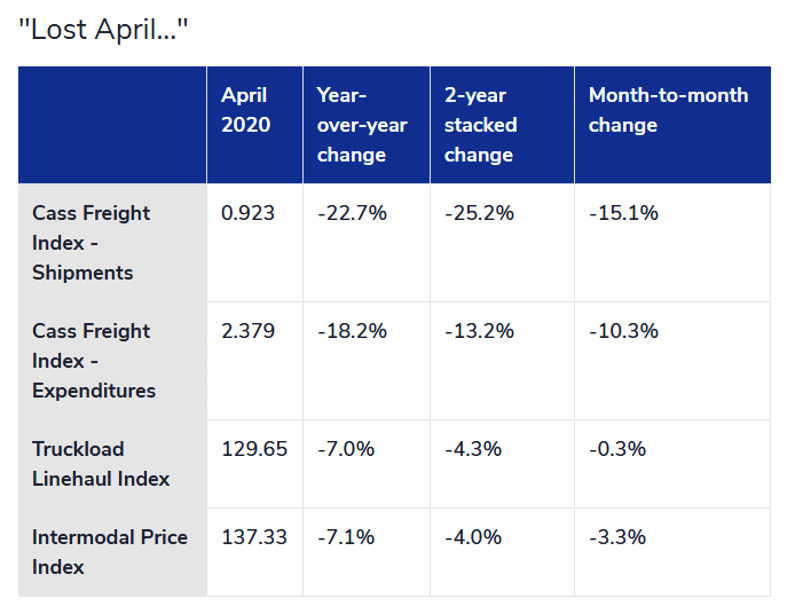
Task: Select the -22.7% year-over-year cell
Action: click(351, 213)
